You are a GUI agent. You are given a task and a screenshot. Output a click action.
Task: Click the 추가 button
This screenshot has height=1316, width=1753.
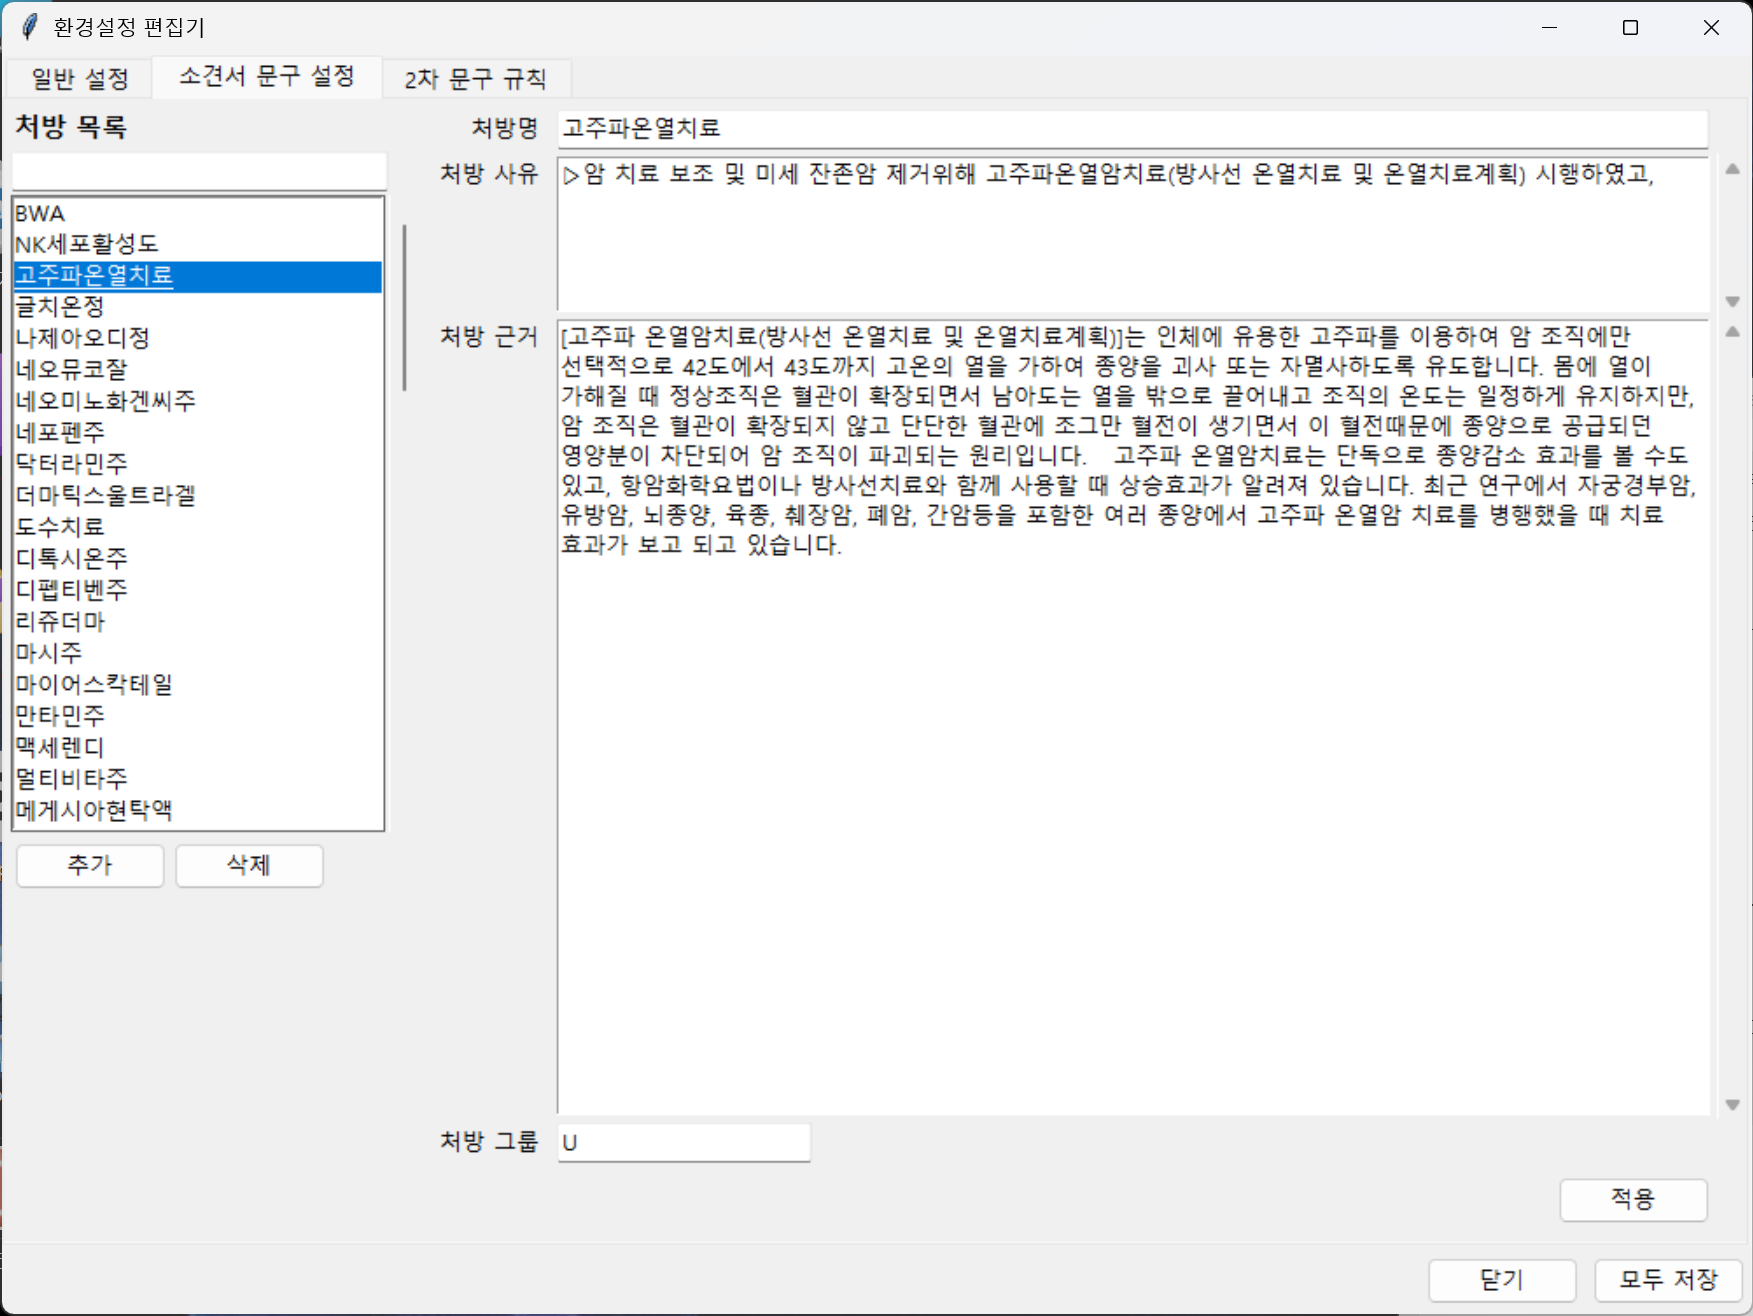(x=90, y=865)
